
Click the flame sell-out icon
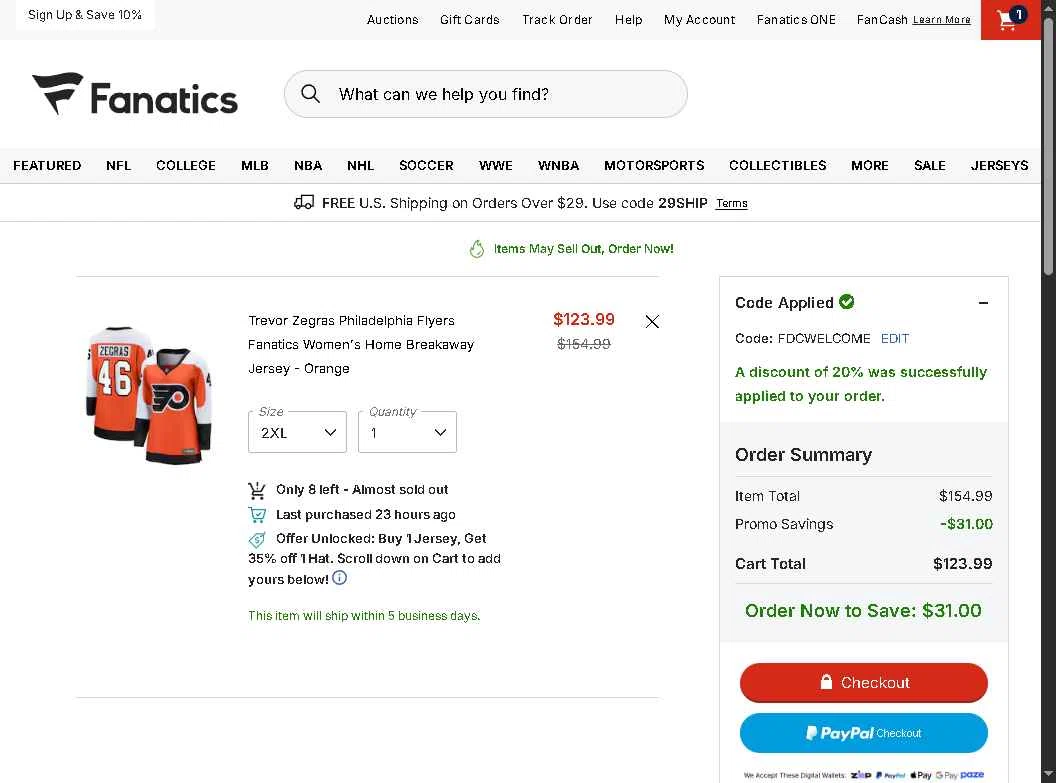pos(477,249)
